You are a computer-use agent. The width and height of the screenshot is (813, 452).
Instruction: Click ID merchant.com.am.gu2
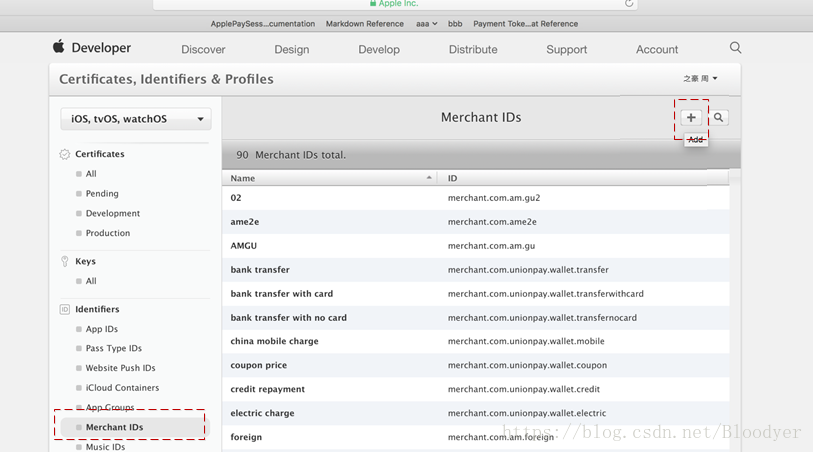(494, 197)
